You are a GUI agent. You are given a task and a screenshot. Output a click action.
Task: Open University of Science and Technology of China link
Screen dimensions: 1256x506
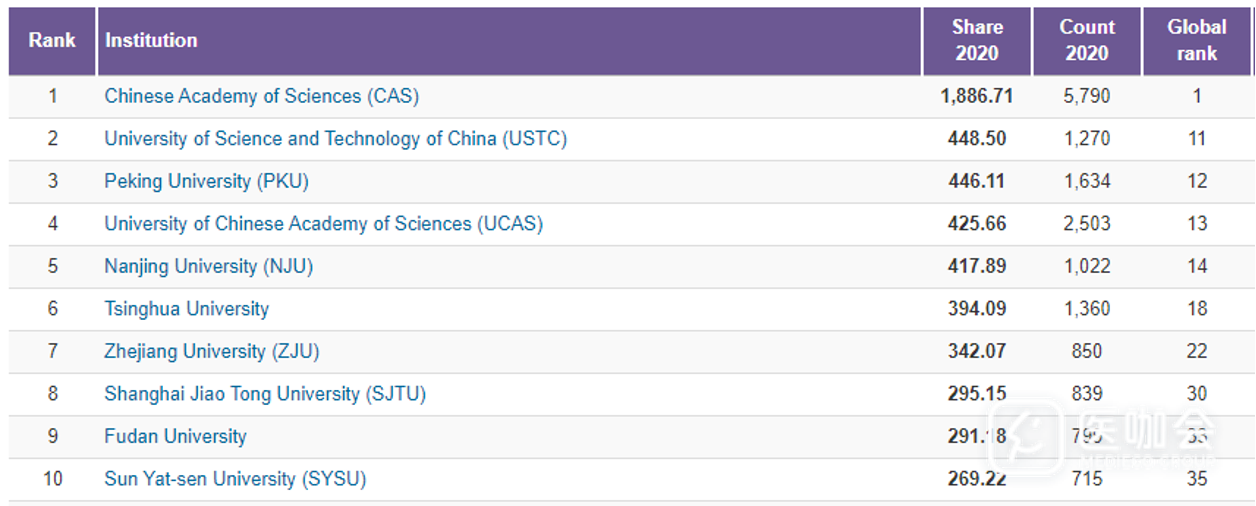point(335,139)
